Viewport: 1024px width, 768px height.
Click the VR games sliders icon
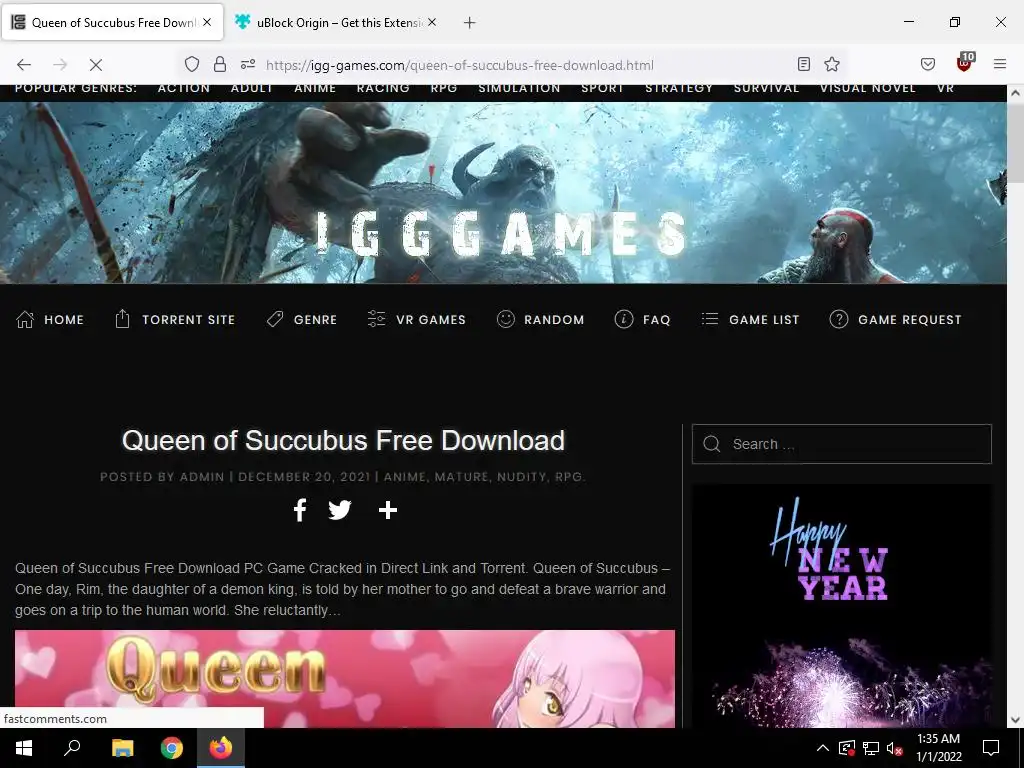(x=376, y=319)
